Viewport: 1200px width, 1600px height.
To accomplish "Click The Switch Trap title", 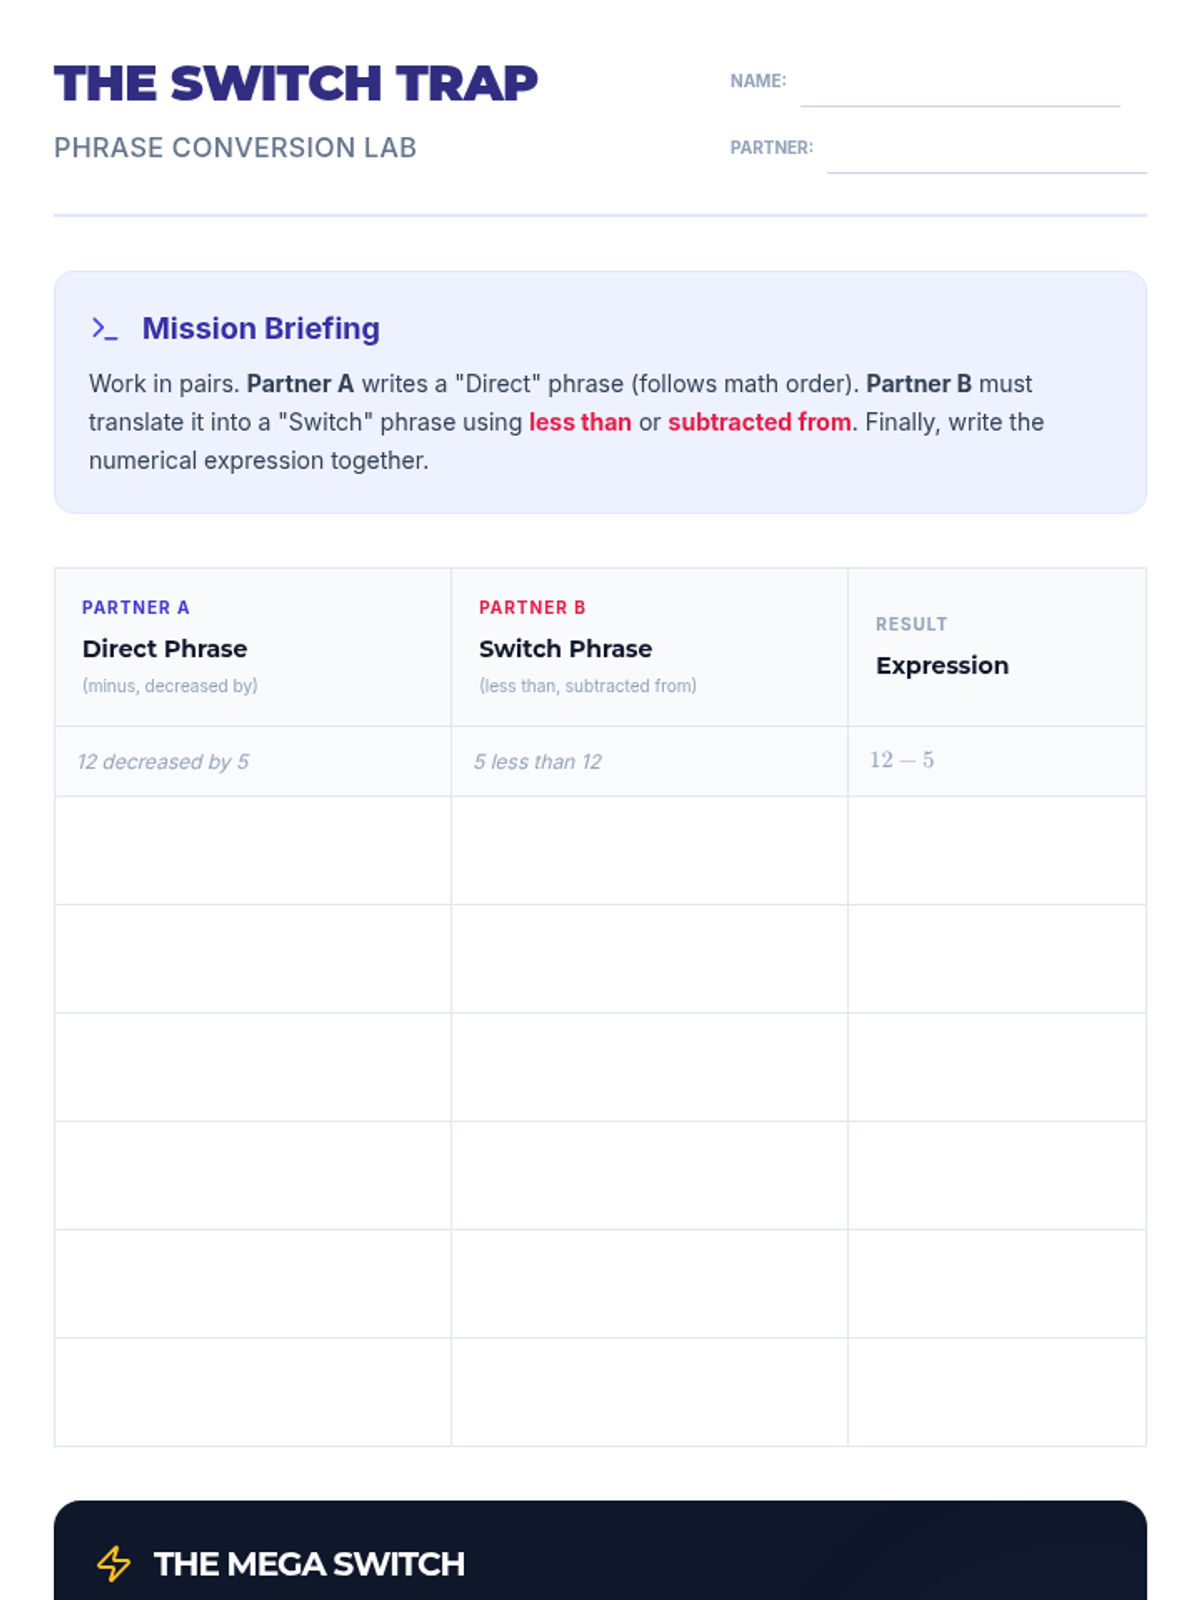I will pyautogui.click(x=295, y=84).
